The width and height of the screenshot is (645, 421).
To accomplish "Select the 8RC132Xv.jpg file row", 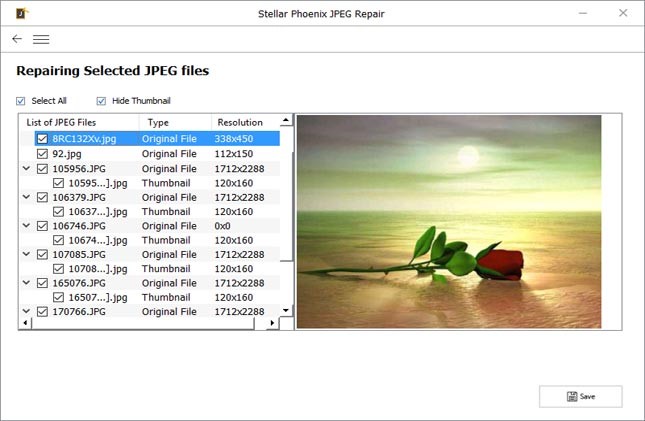I will tap(84, 139).
